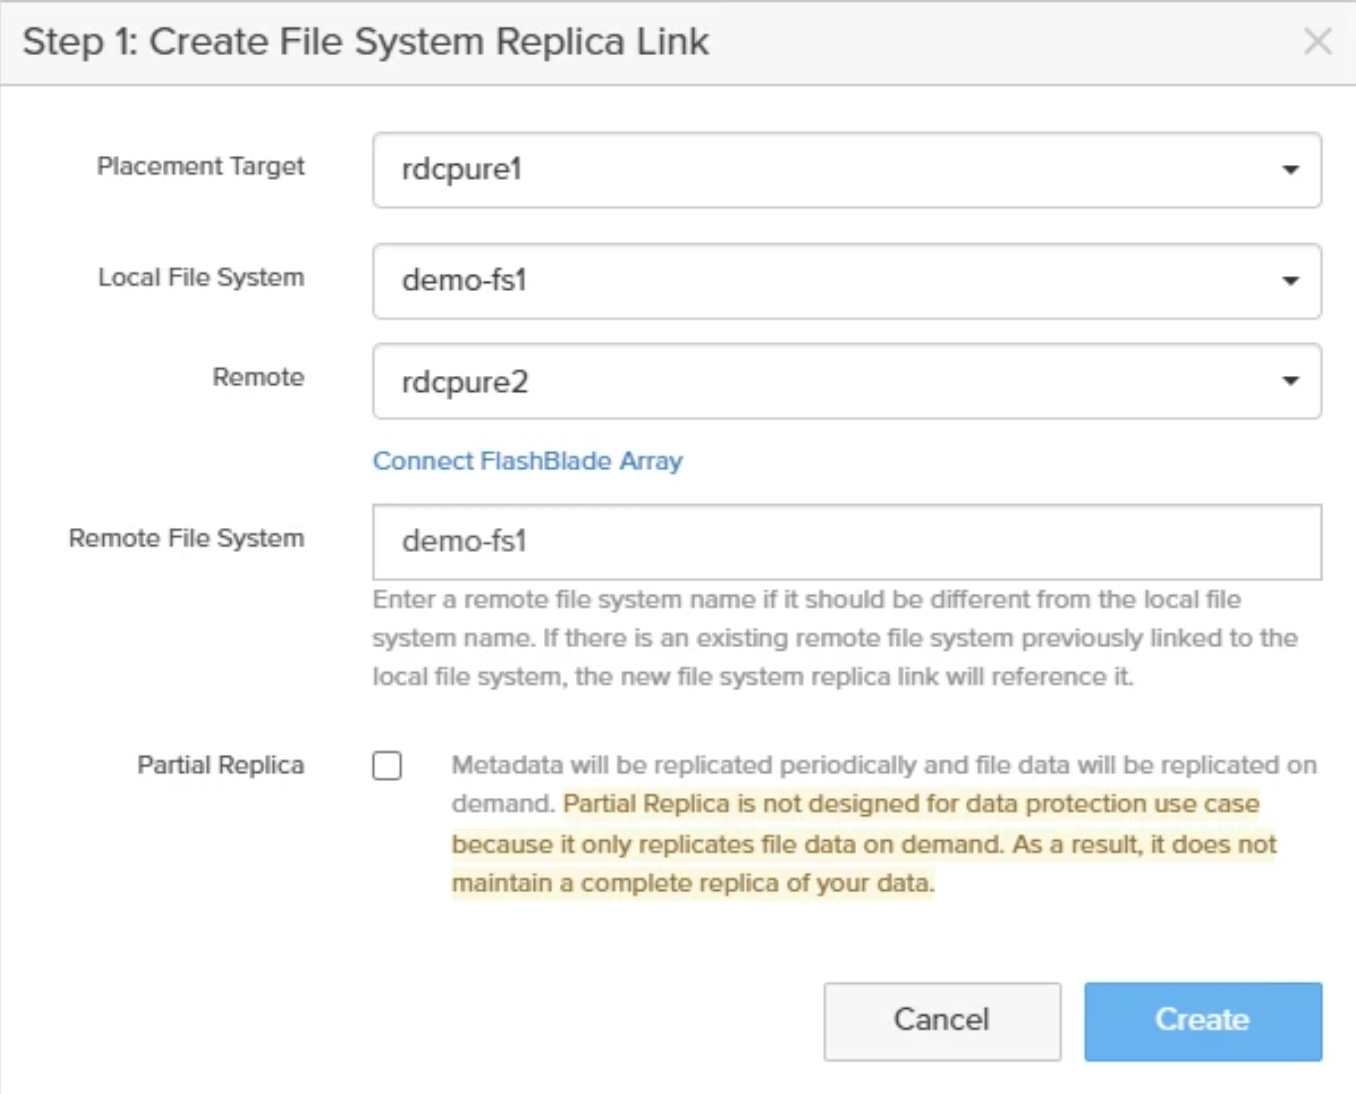Screen dimensions: 1356x1094
Task: Click the Create button
Action: click(x=1202, y=1020)
